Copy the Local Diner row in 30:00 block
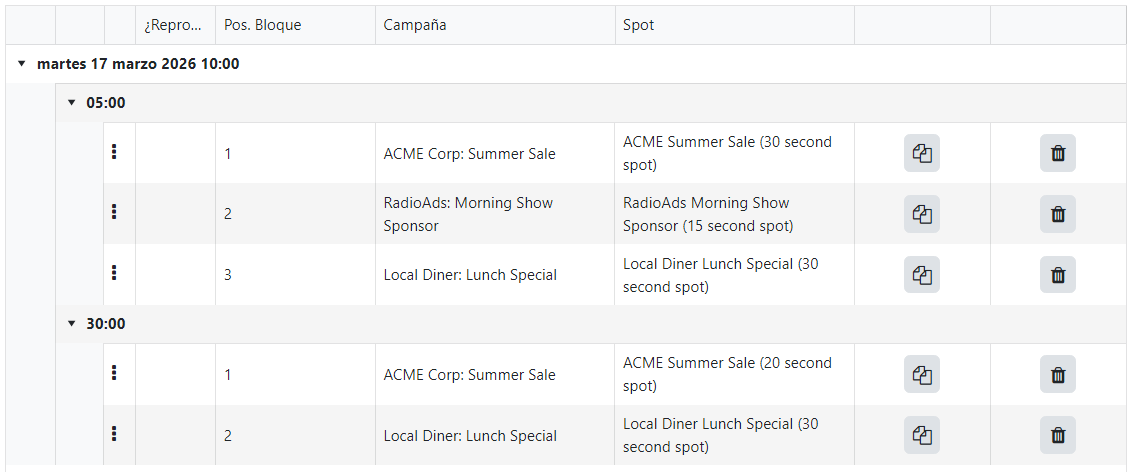This screenshot has height=472, width=1131. (922, 434)
